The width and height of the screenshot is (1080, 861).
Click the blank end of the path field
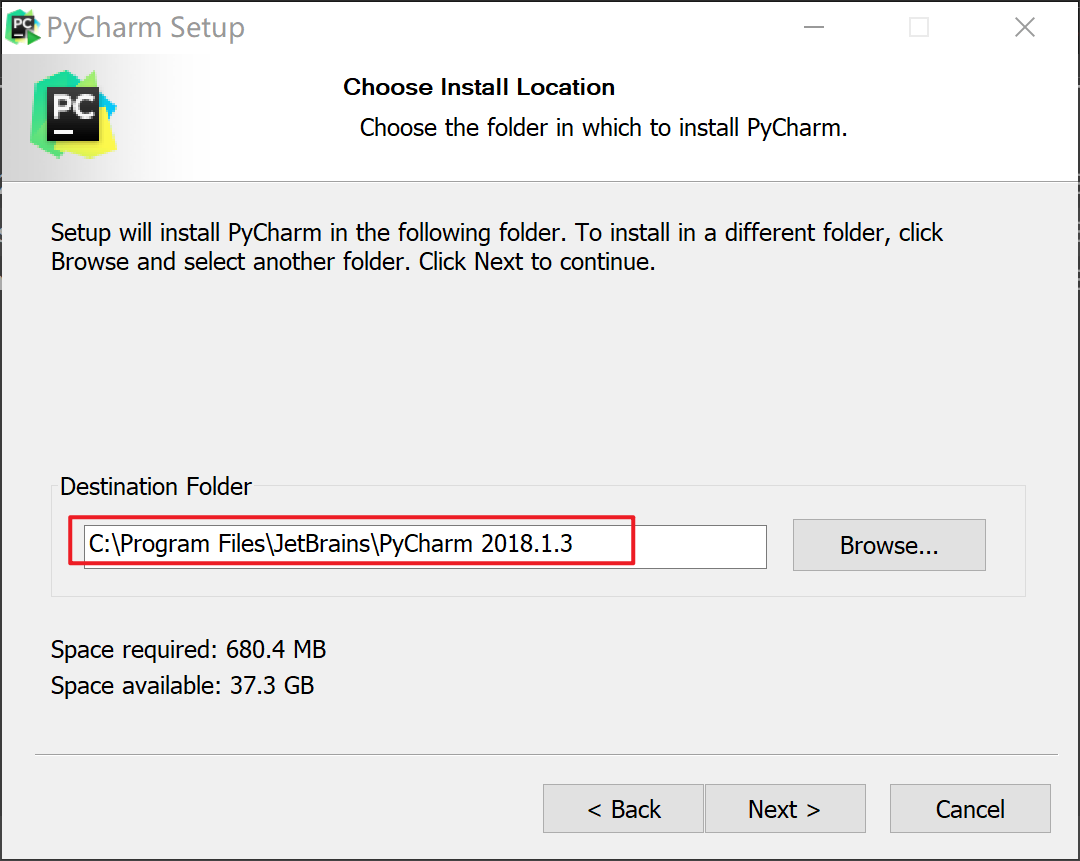coord(699,547)
